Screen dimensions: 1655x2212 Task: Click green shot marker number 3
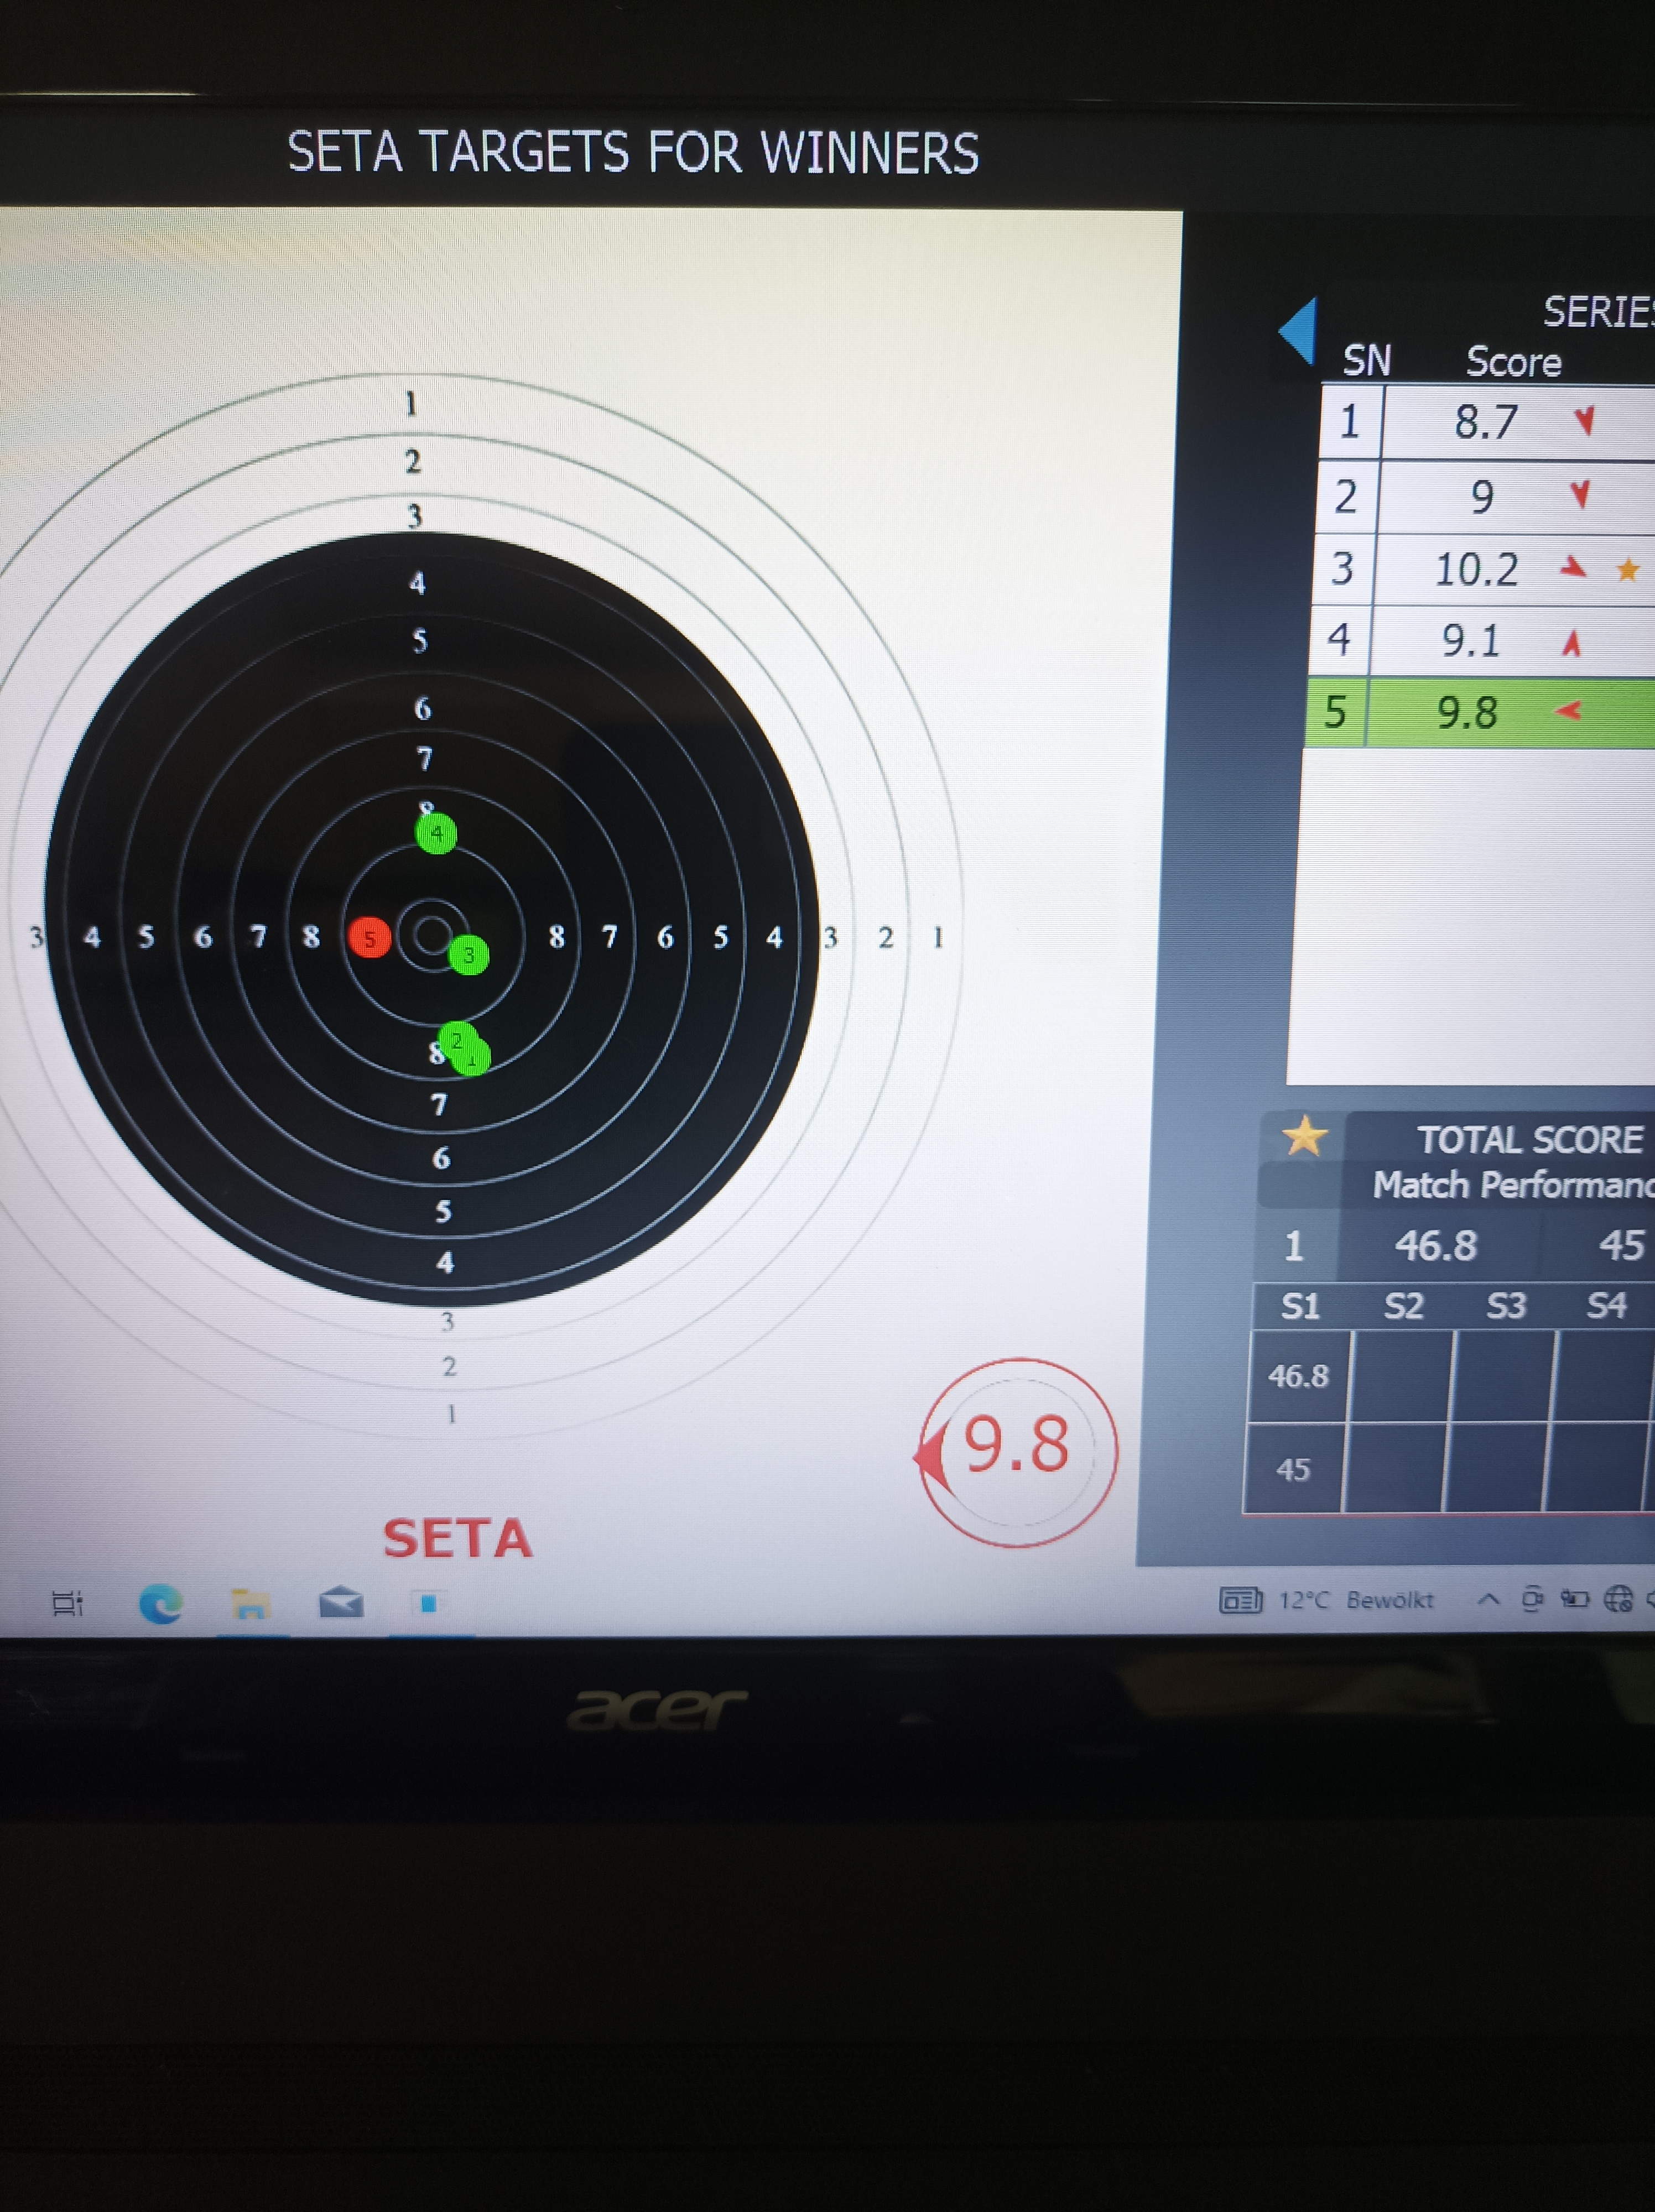pos(468,955)
